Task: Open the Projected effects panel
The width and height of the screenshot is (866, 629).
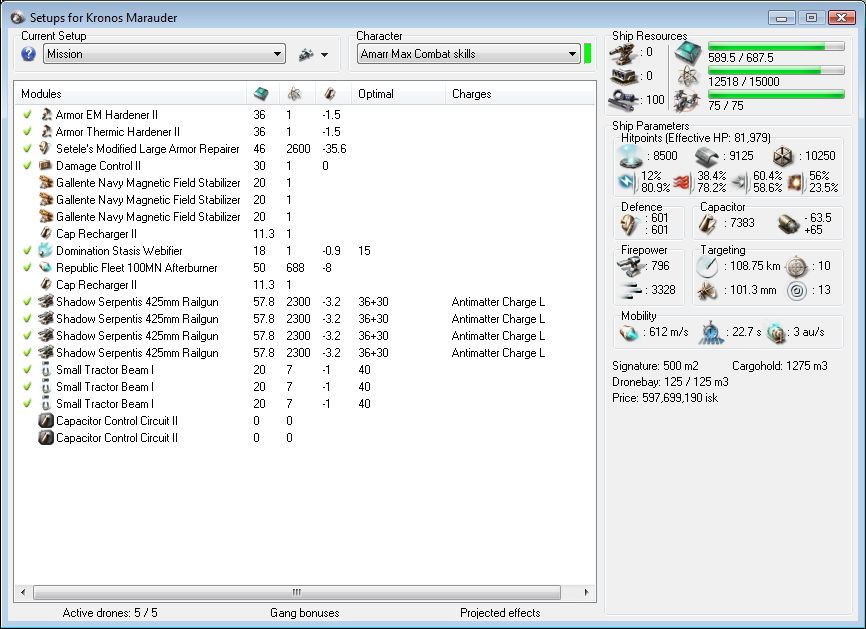Action: 500,612
